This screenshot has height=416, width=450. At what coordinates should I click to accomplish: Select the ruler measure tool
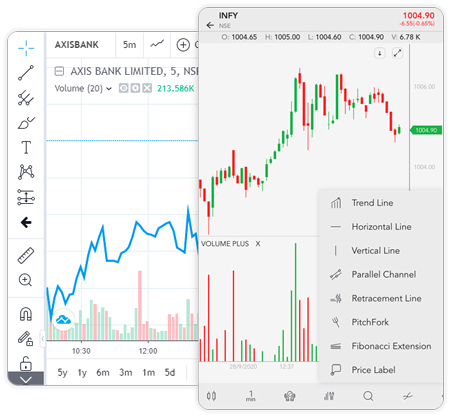(x=26, y=256)
